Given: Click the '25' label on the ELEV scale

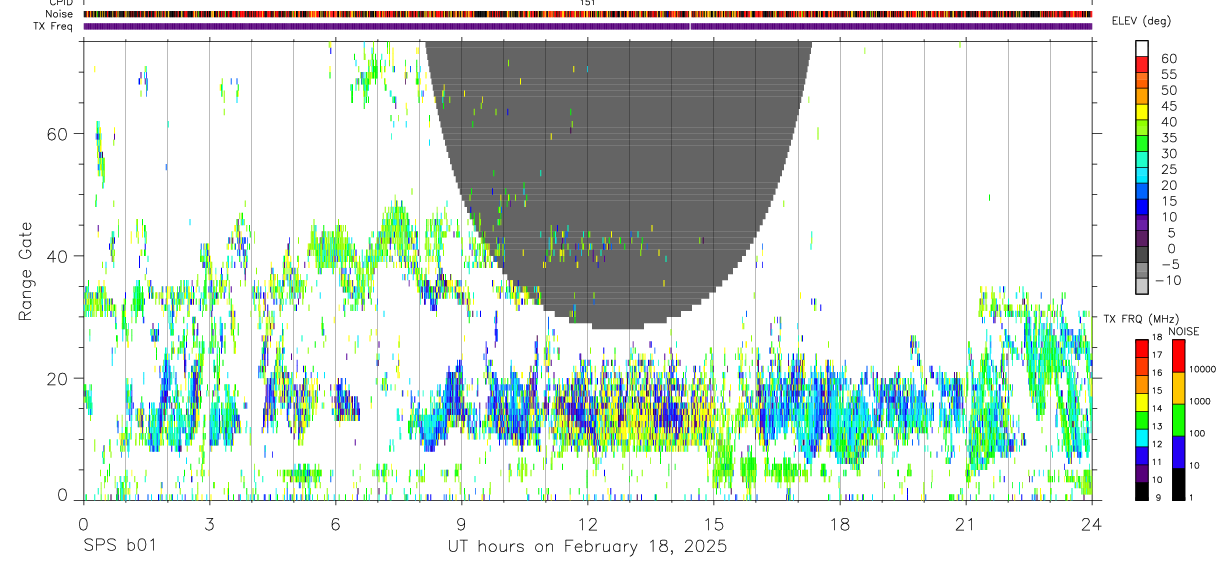Looking at the screenshot, I should (1168, 170).
